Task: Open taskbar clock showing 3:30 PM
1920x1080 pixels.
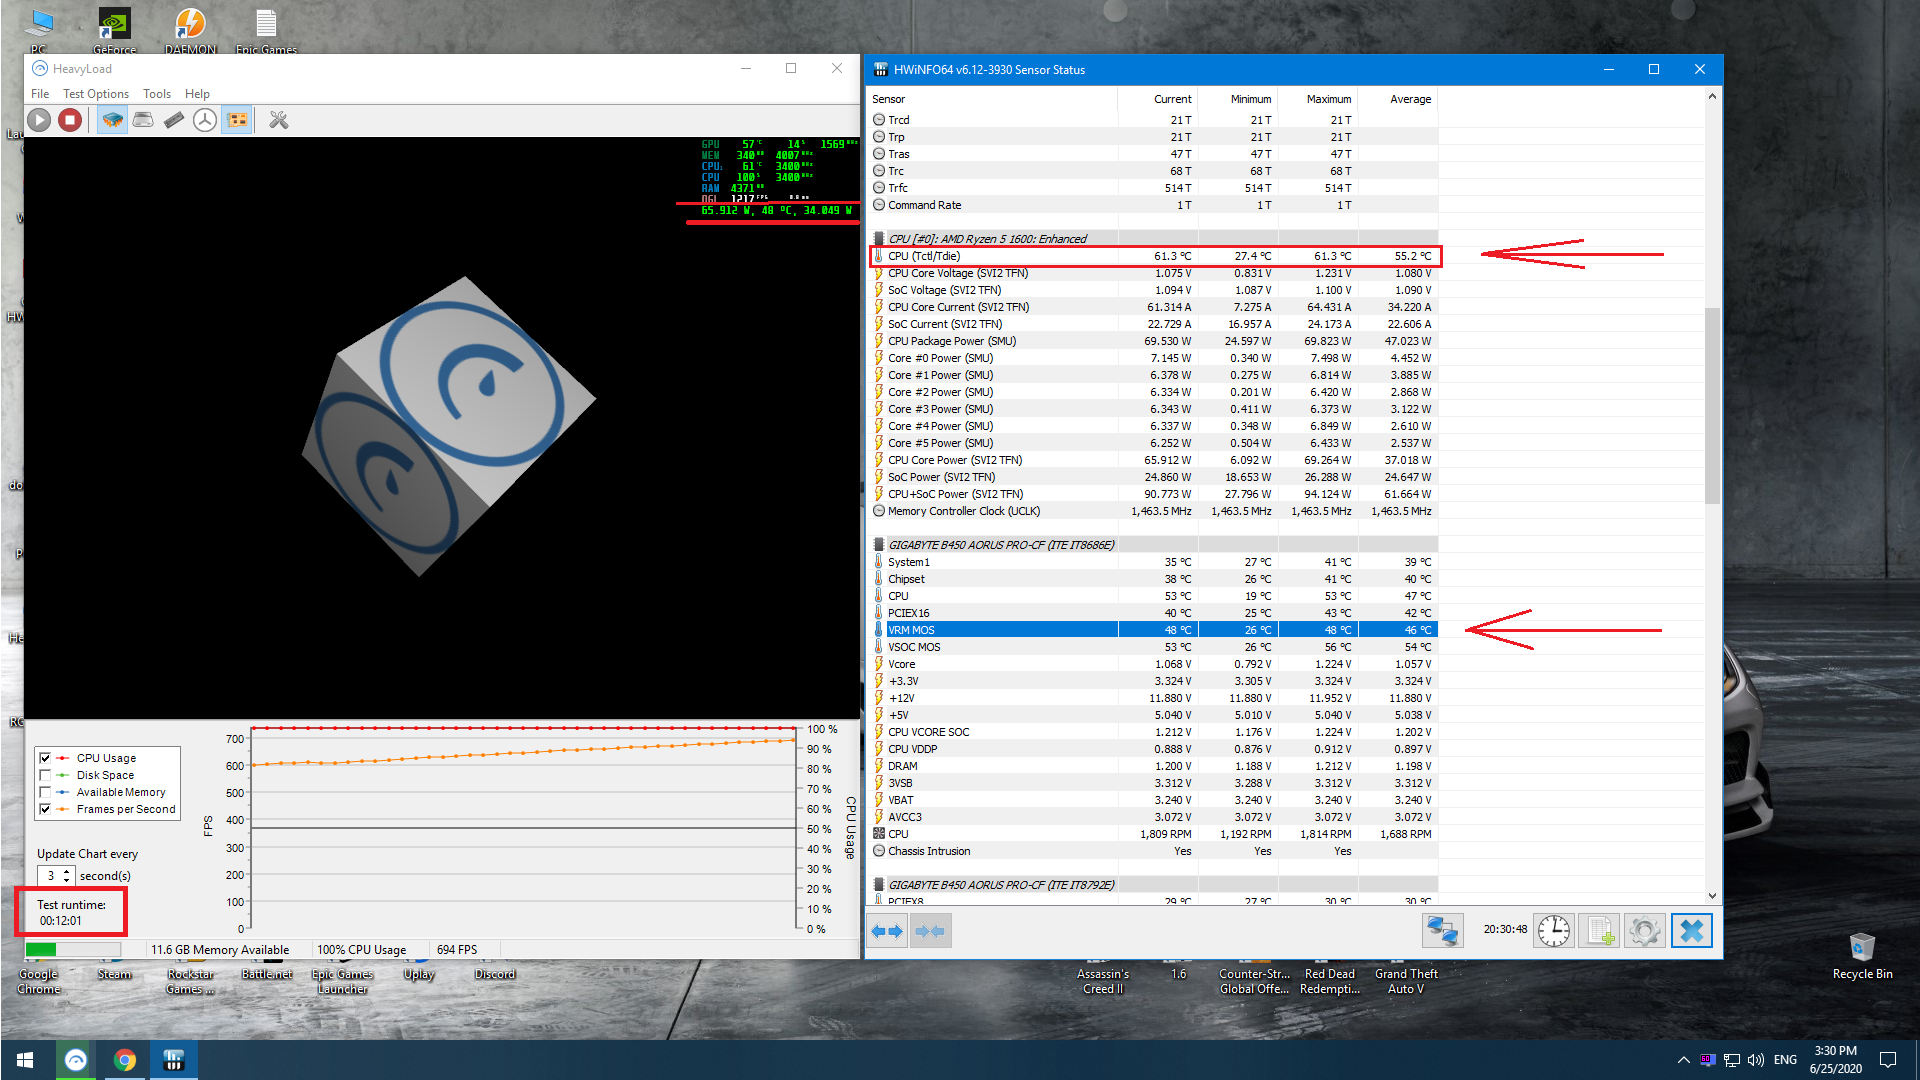Action: pos(1835,1060)
